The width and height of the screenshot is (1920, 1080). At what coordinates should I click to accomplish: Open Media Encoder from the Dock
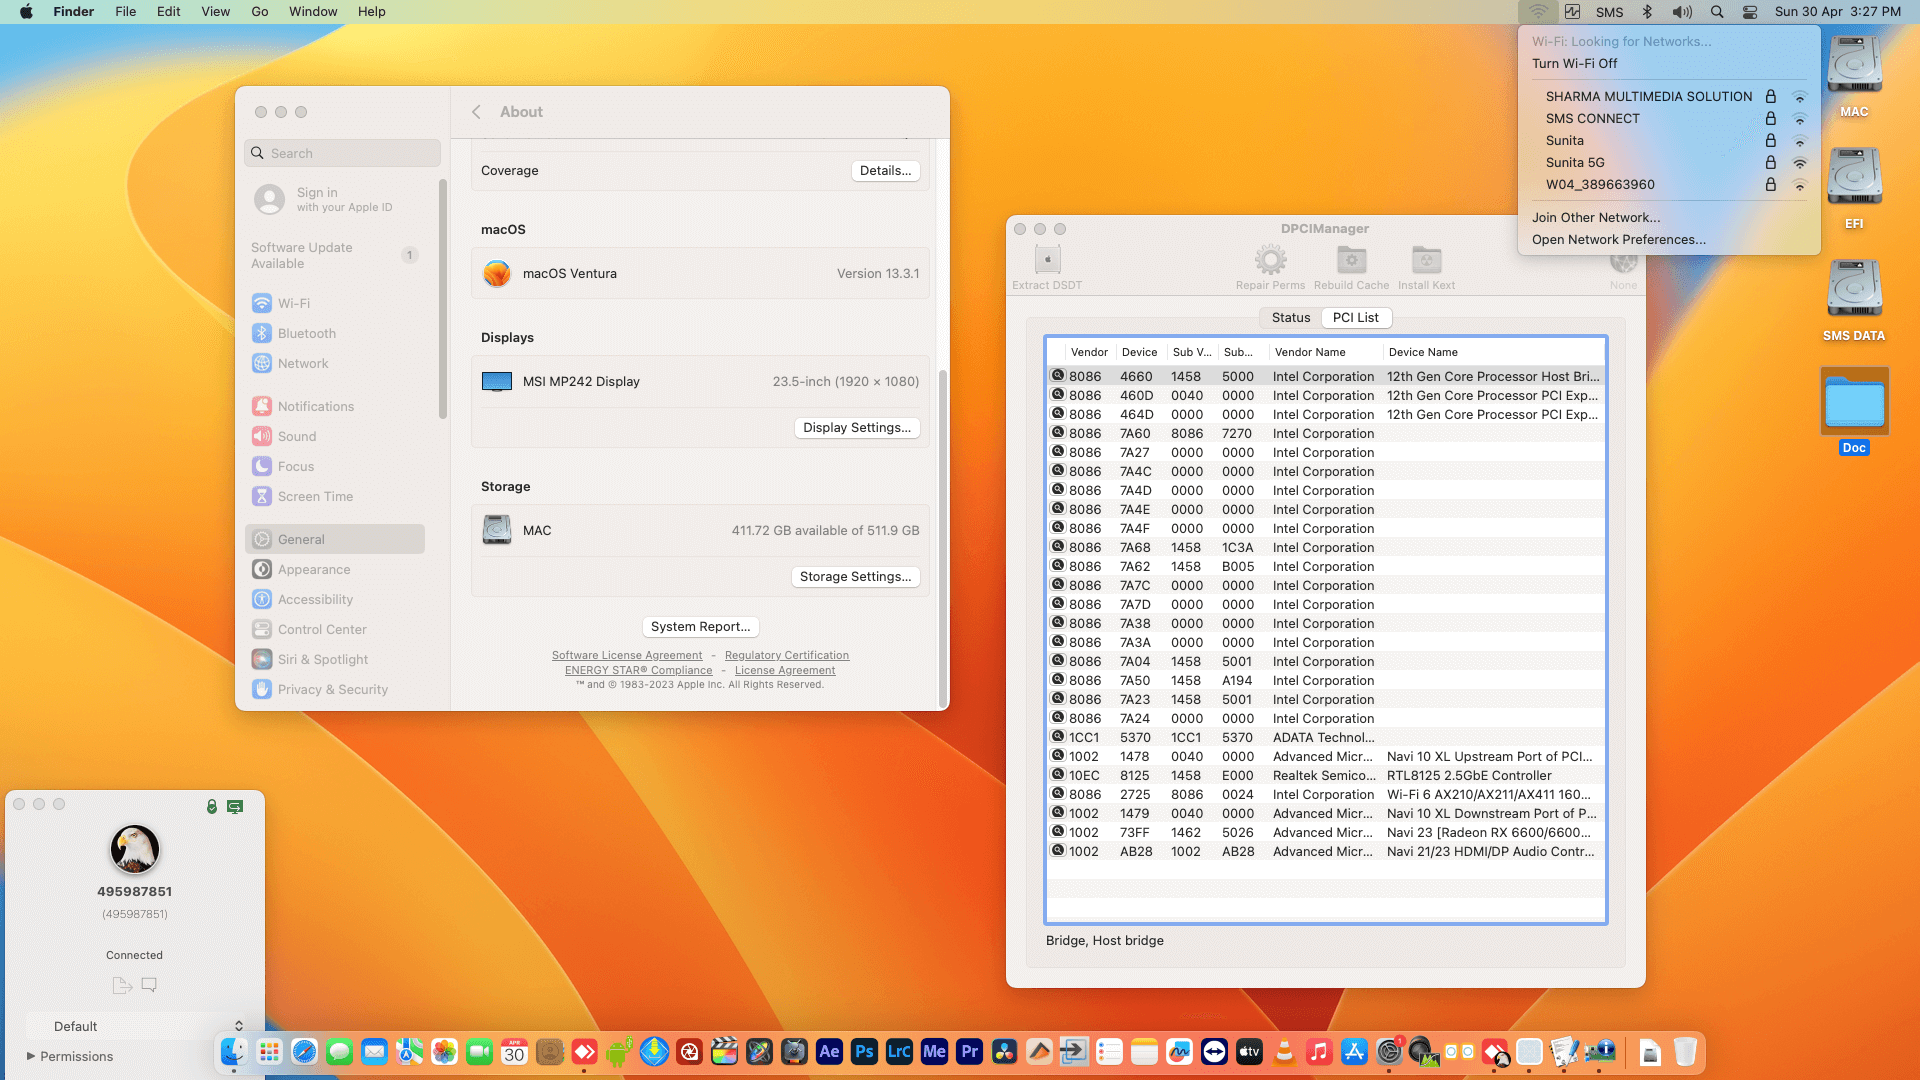click(x=935, y=1052)
